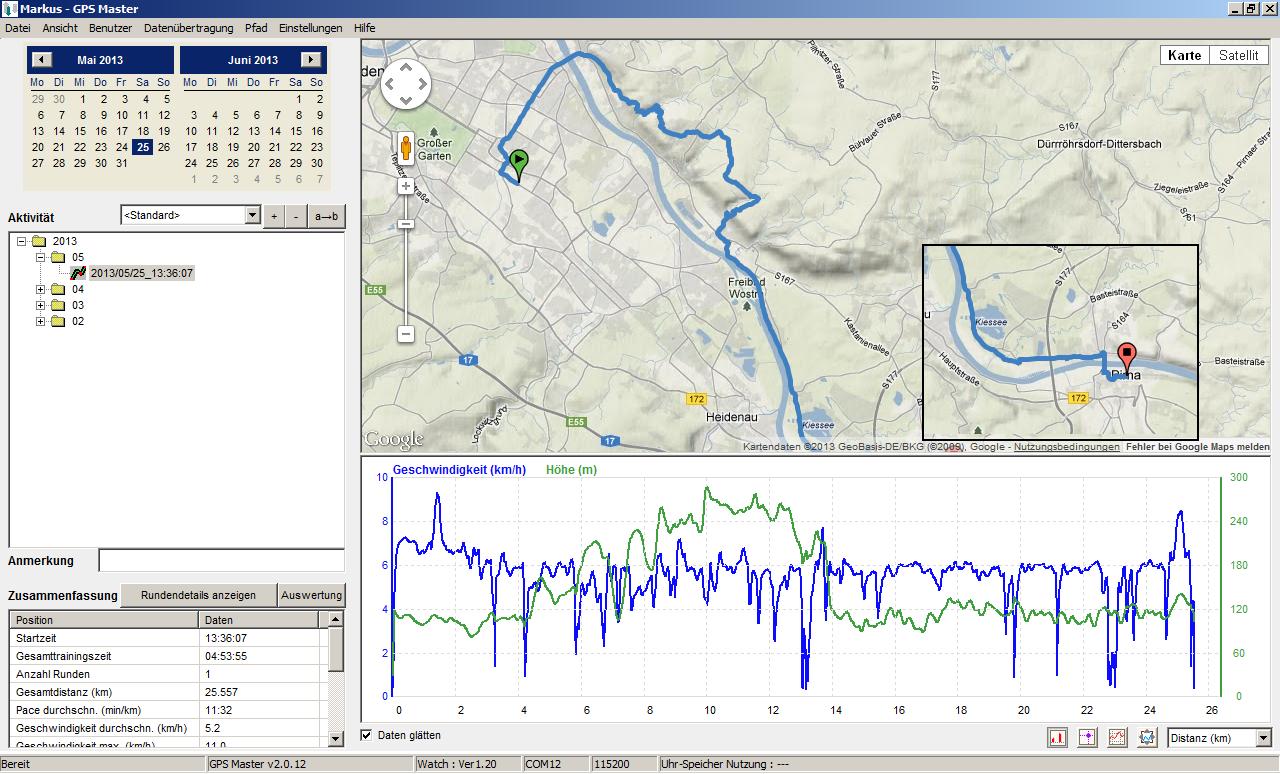Screen dimensions: 1280x774
Task: Click the map pan direction control
Action: [x=406, y=84]
